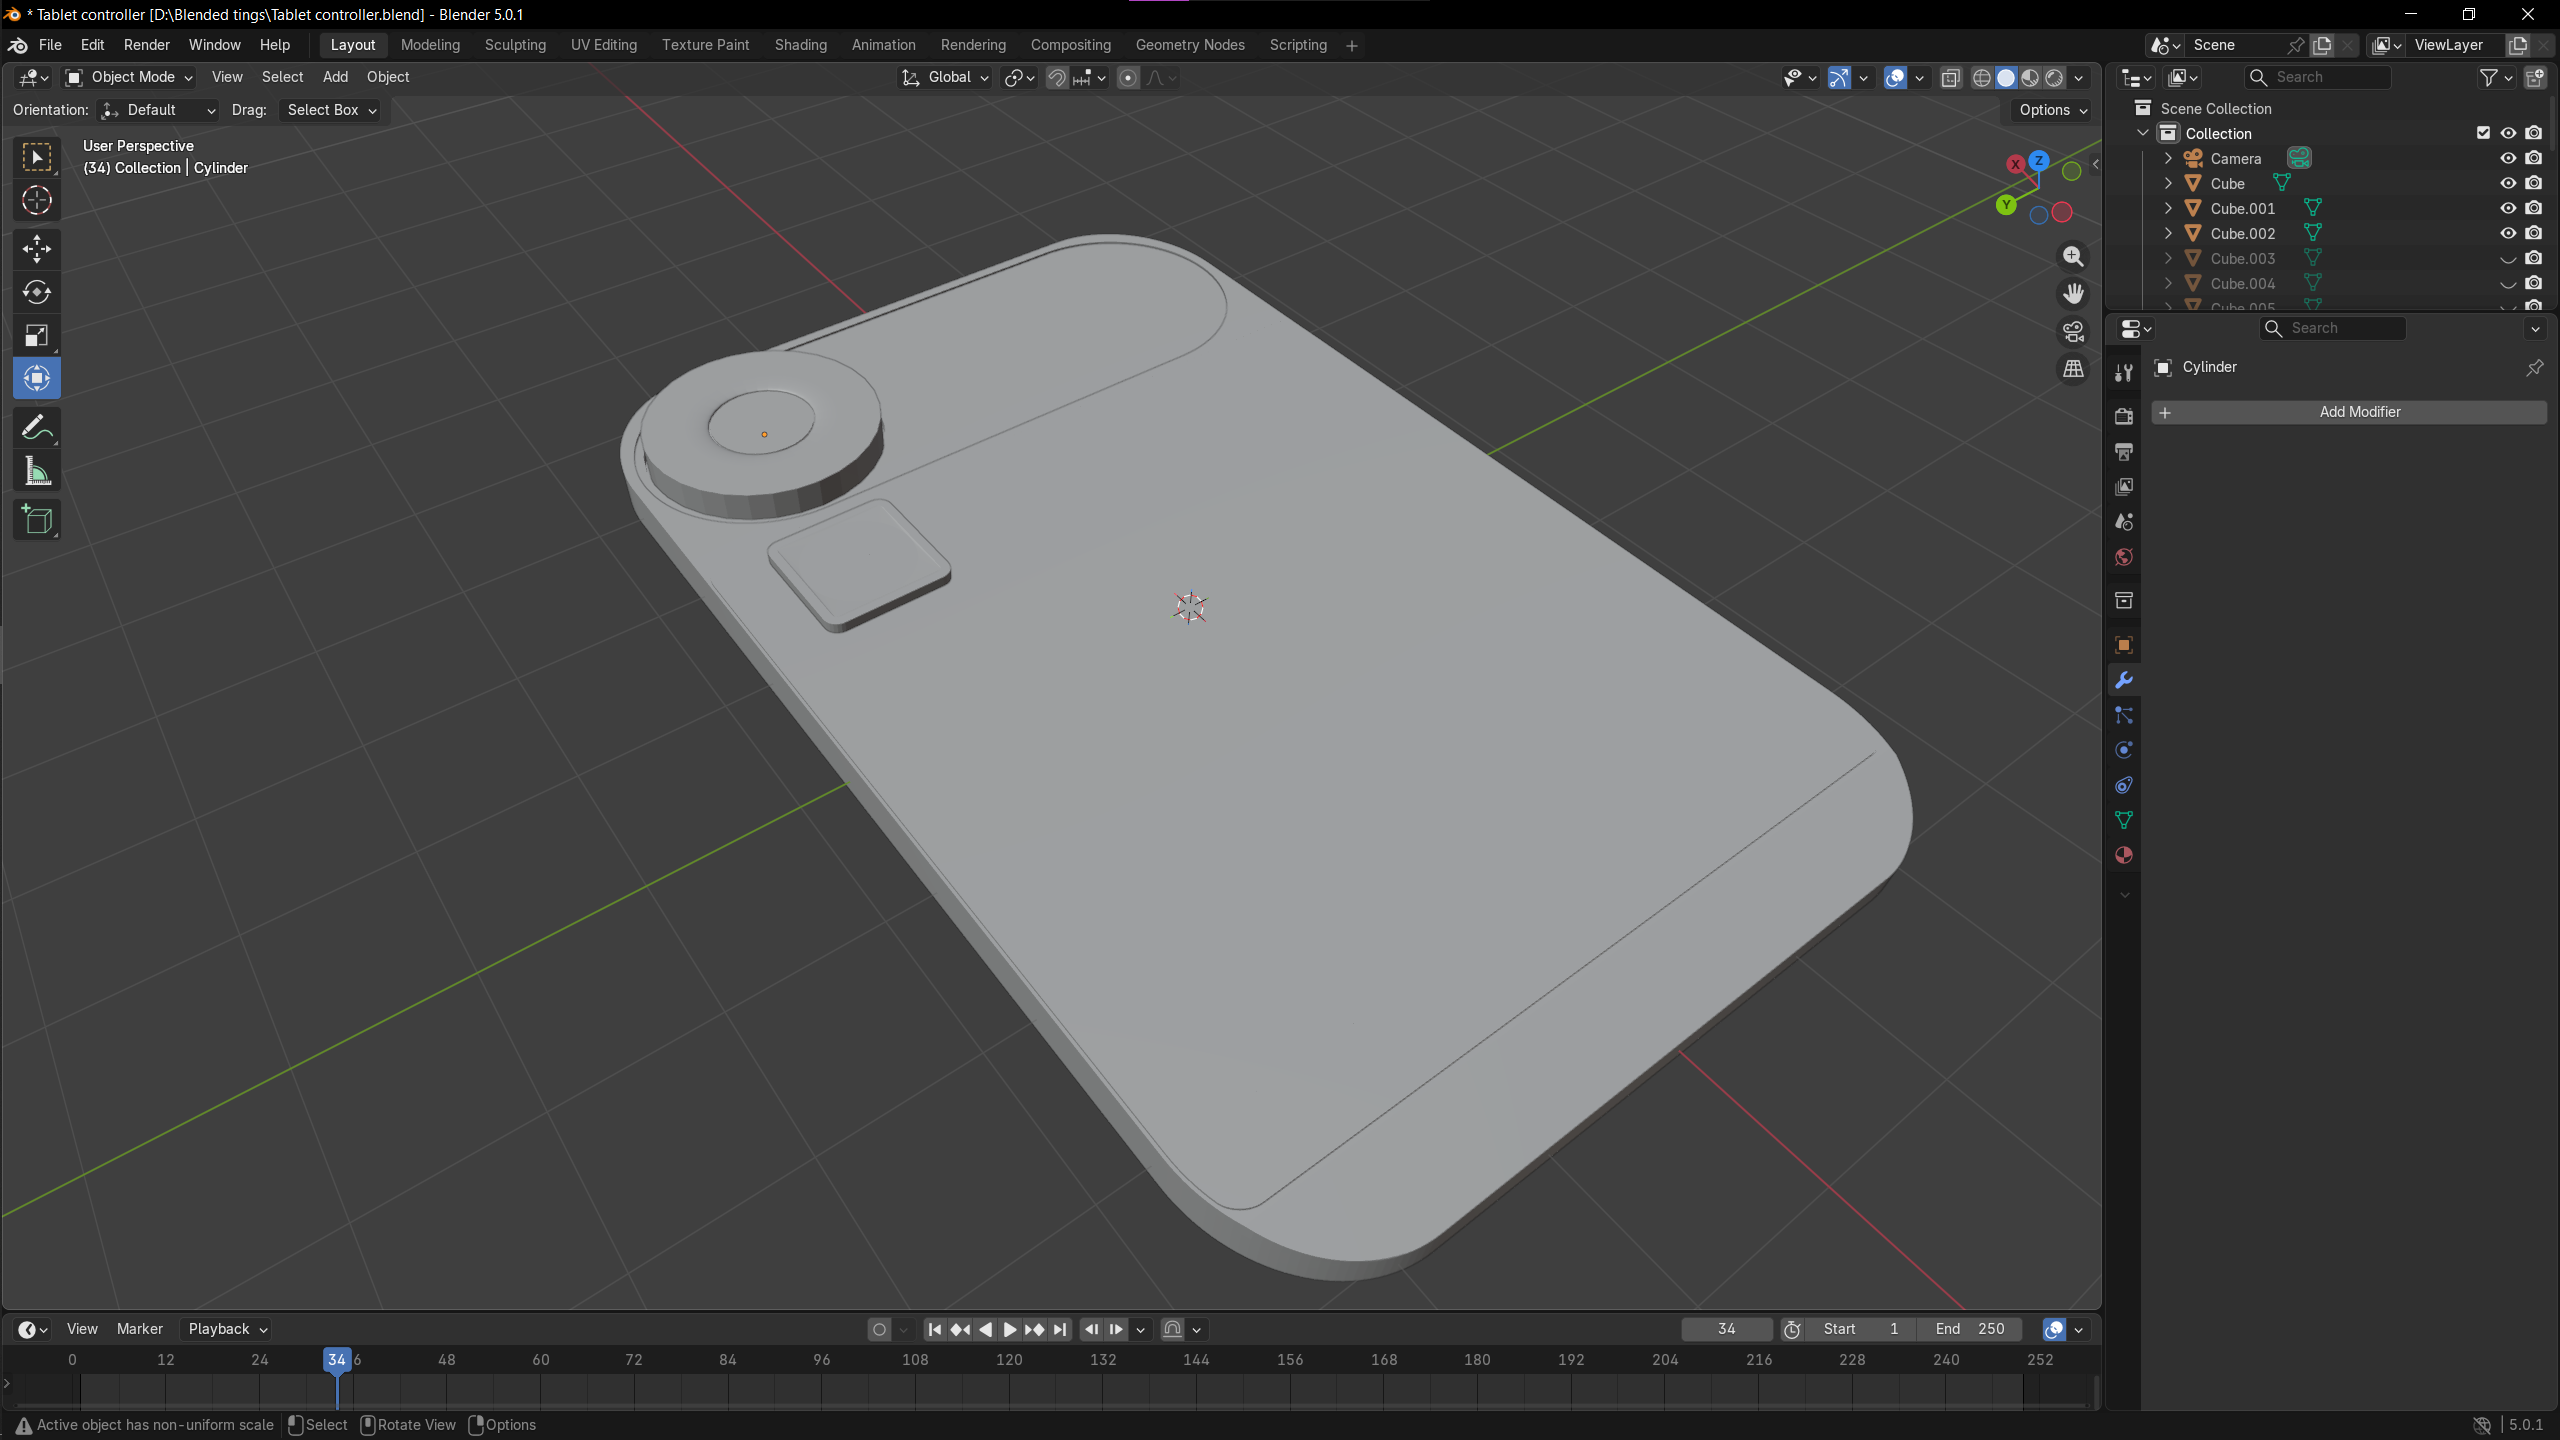Image resolution: width=2560 pixels, height=1440 pixels.
Task: Select the 3D Cursor tool
Action: (37, 201)
